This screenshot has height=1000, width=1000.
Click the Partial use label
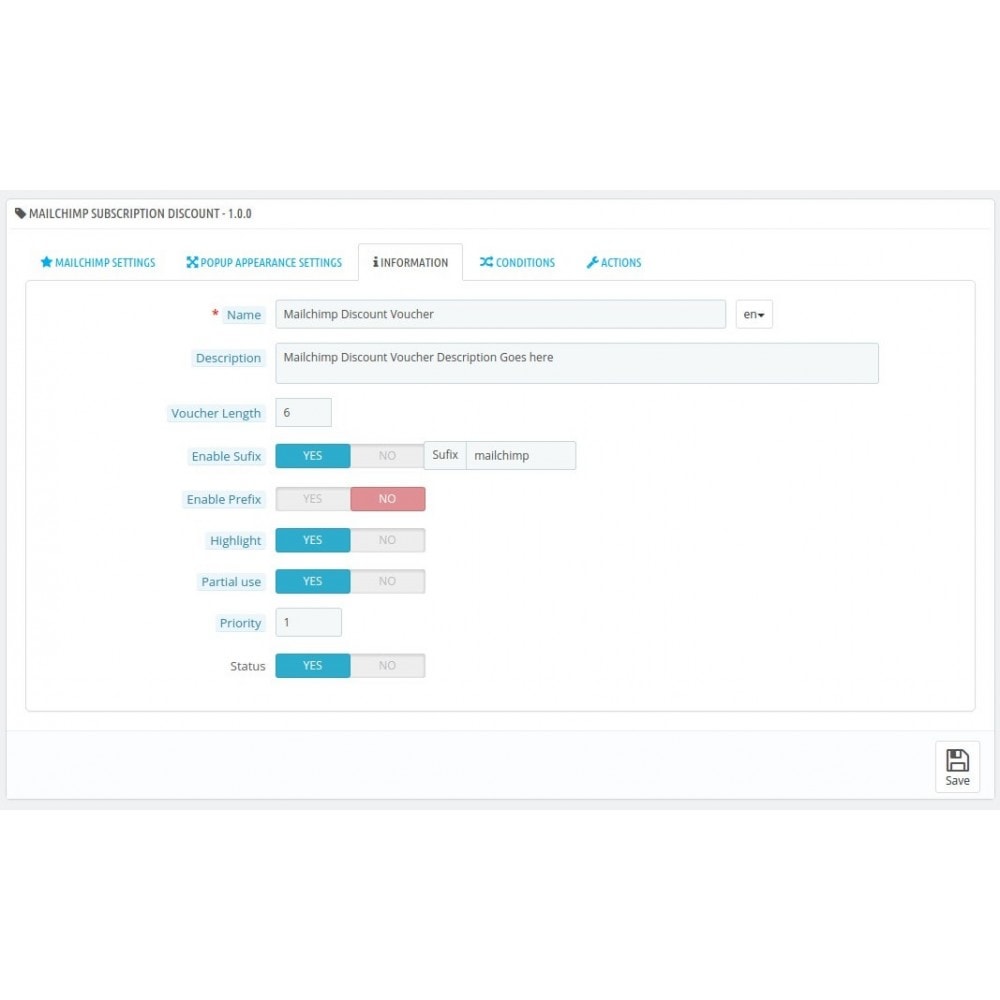(231, 582)
